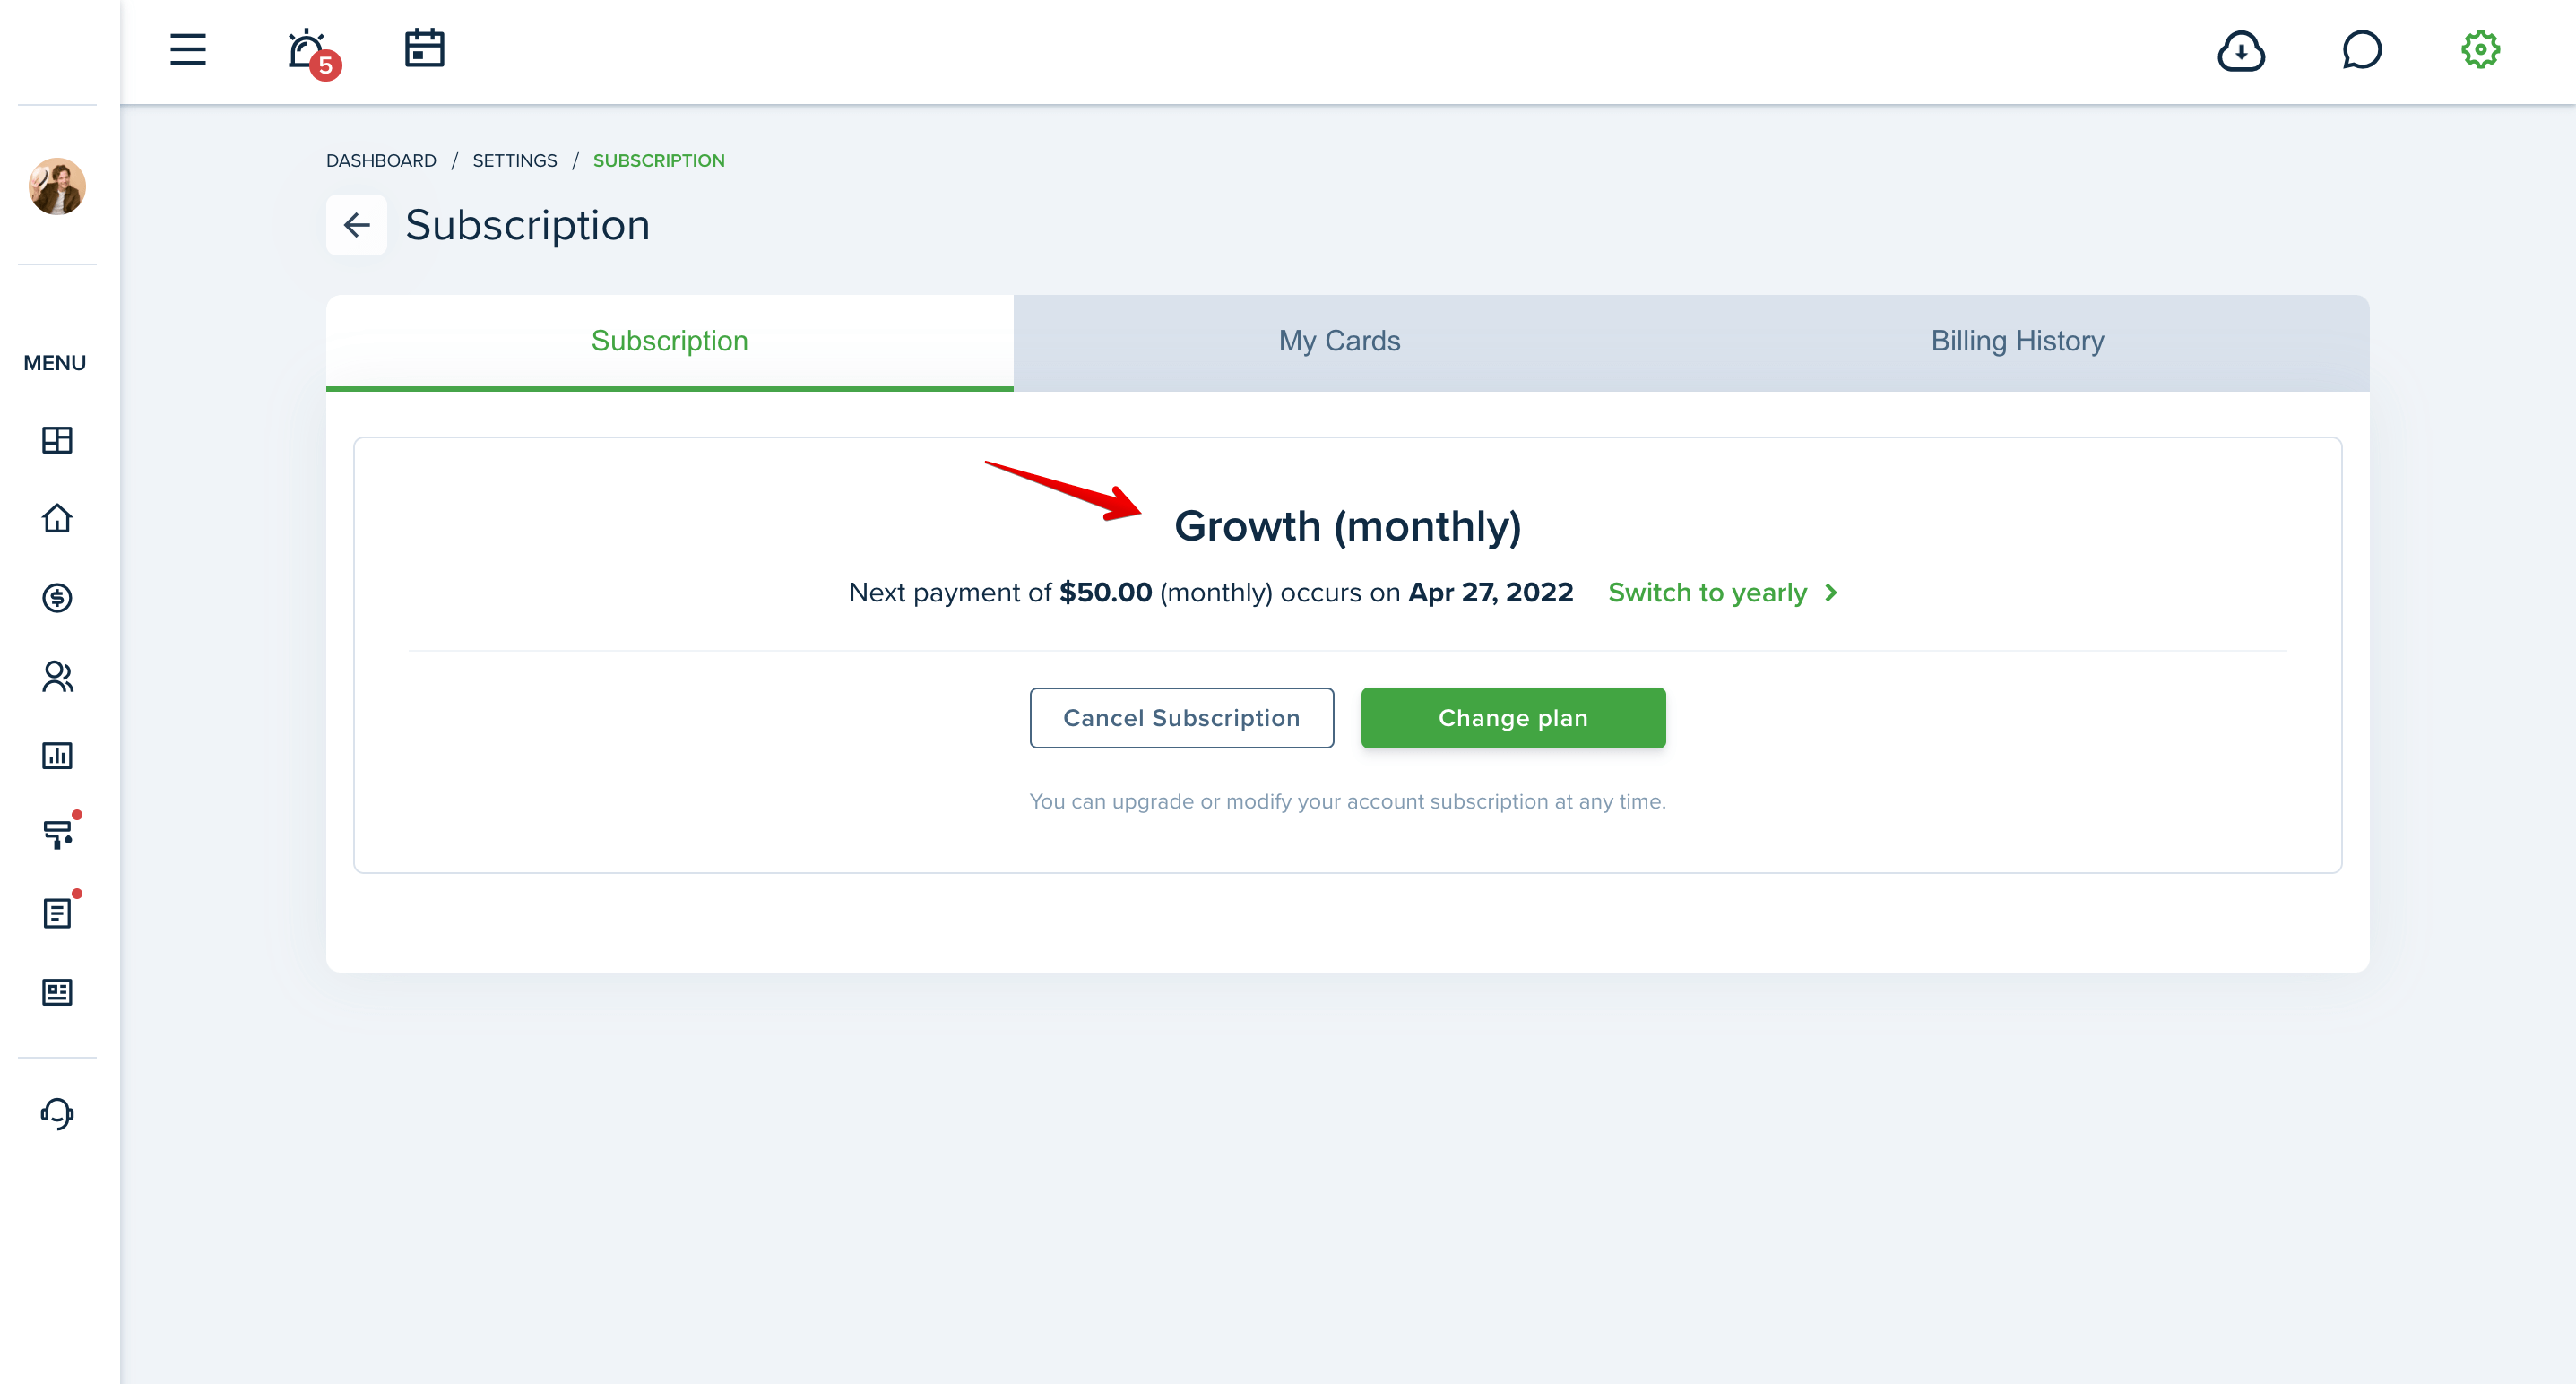Viewport: 2576px width, 1384px height.
Task: Click the headset support icon
Action: click(x=57, y=1113)
